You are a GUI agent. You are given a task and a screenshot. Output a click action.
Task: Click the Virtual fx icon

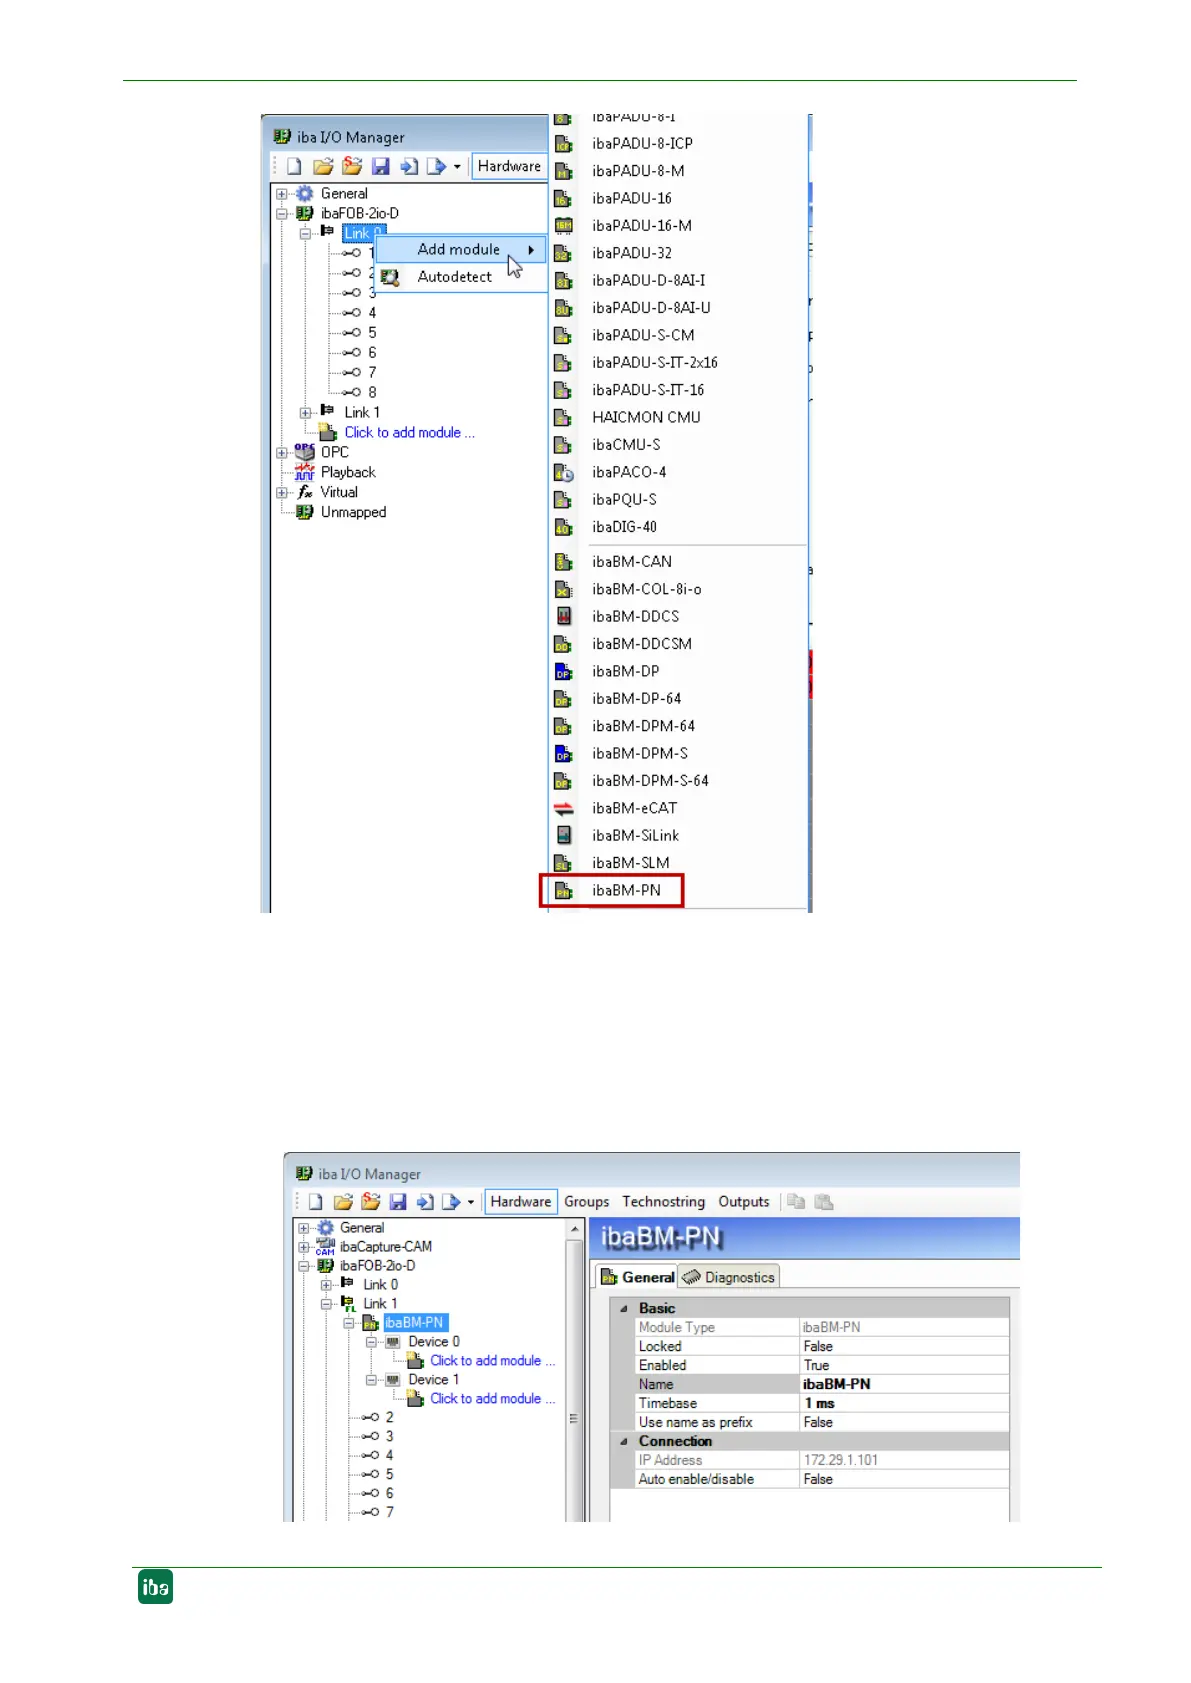pyautogui.click(x=304, y=492)
